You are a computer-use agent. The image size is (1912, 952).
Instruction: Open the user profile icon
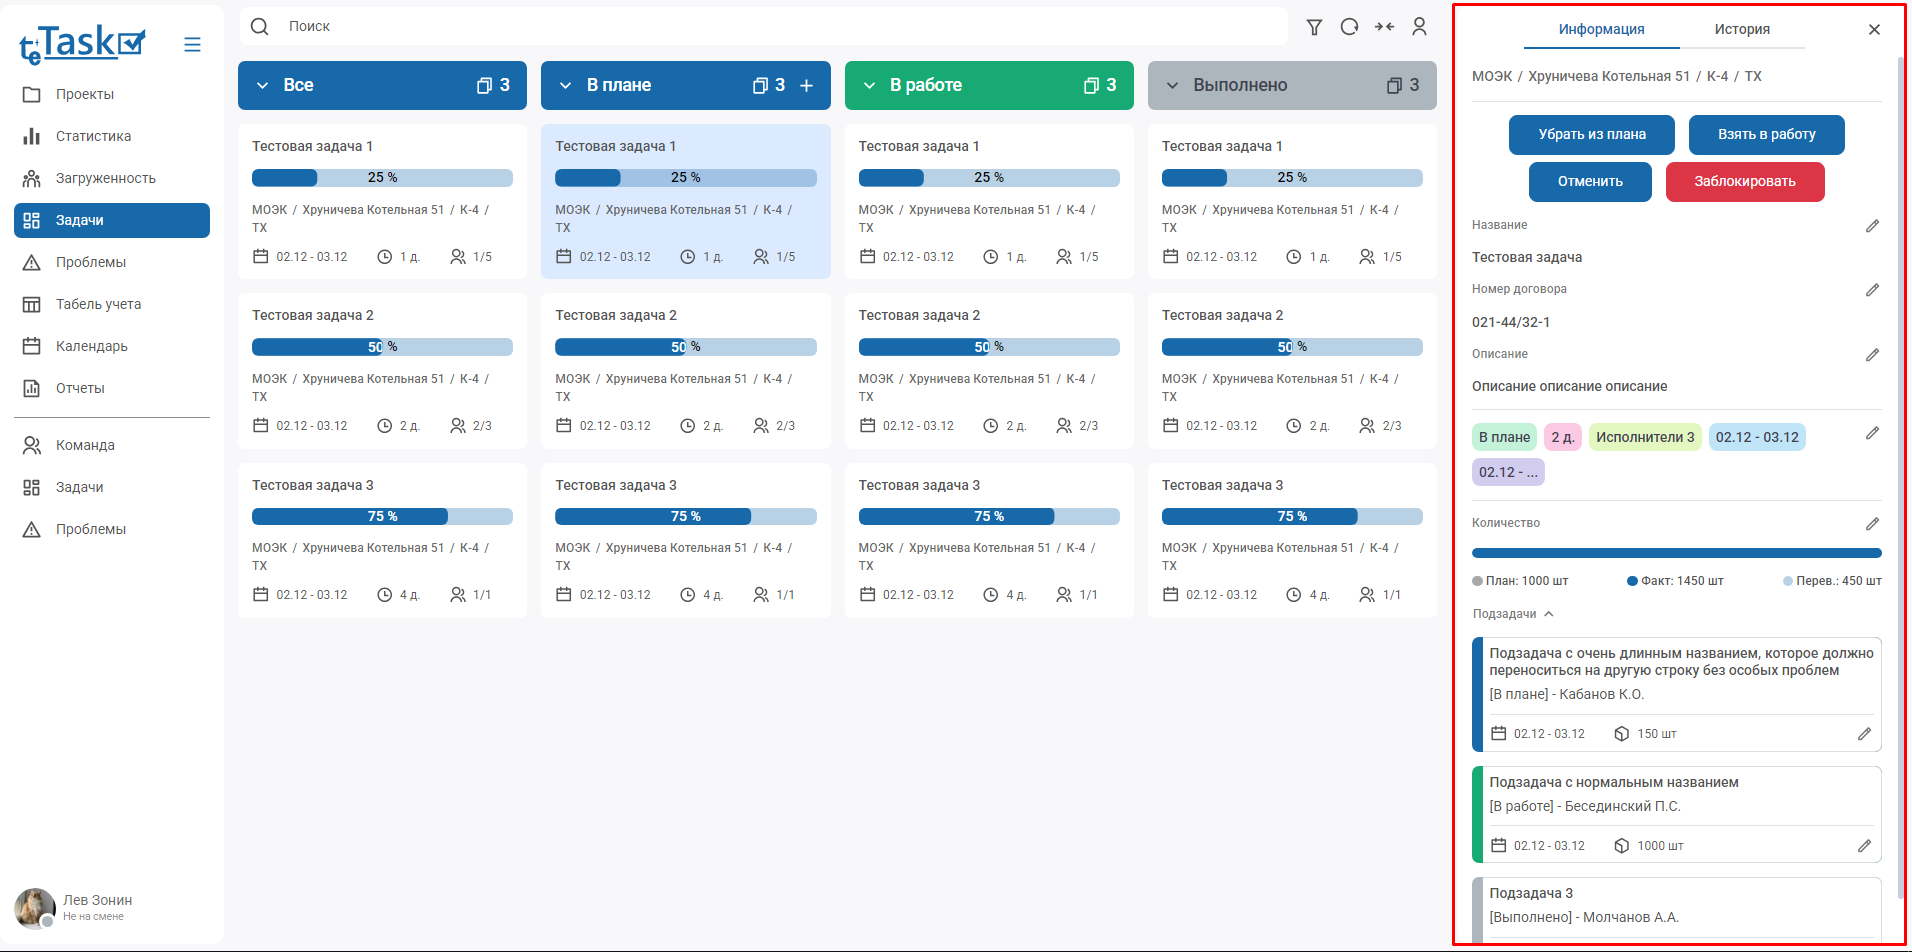coord(1419,27)
